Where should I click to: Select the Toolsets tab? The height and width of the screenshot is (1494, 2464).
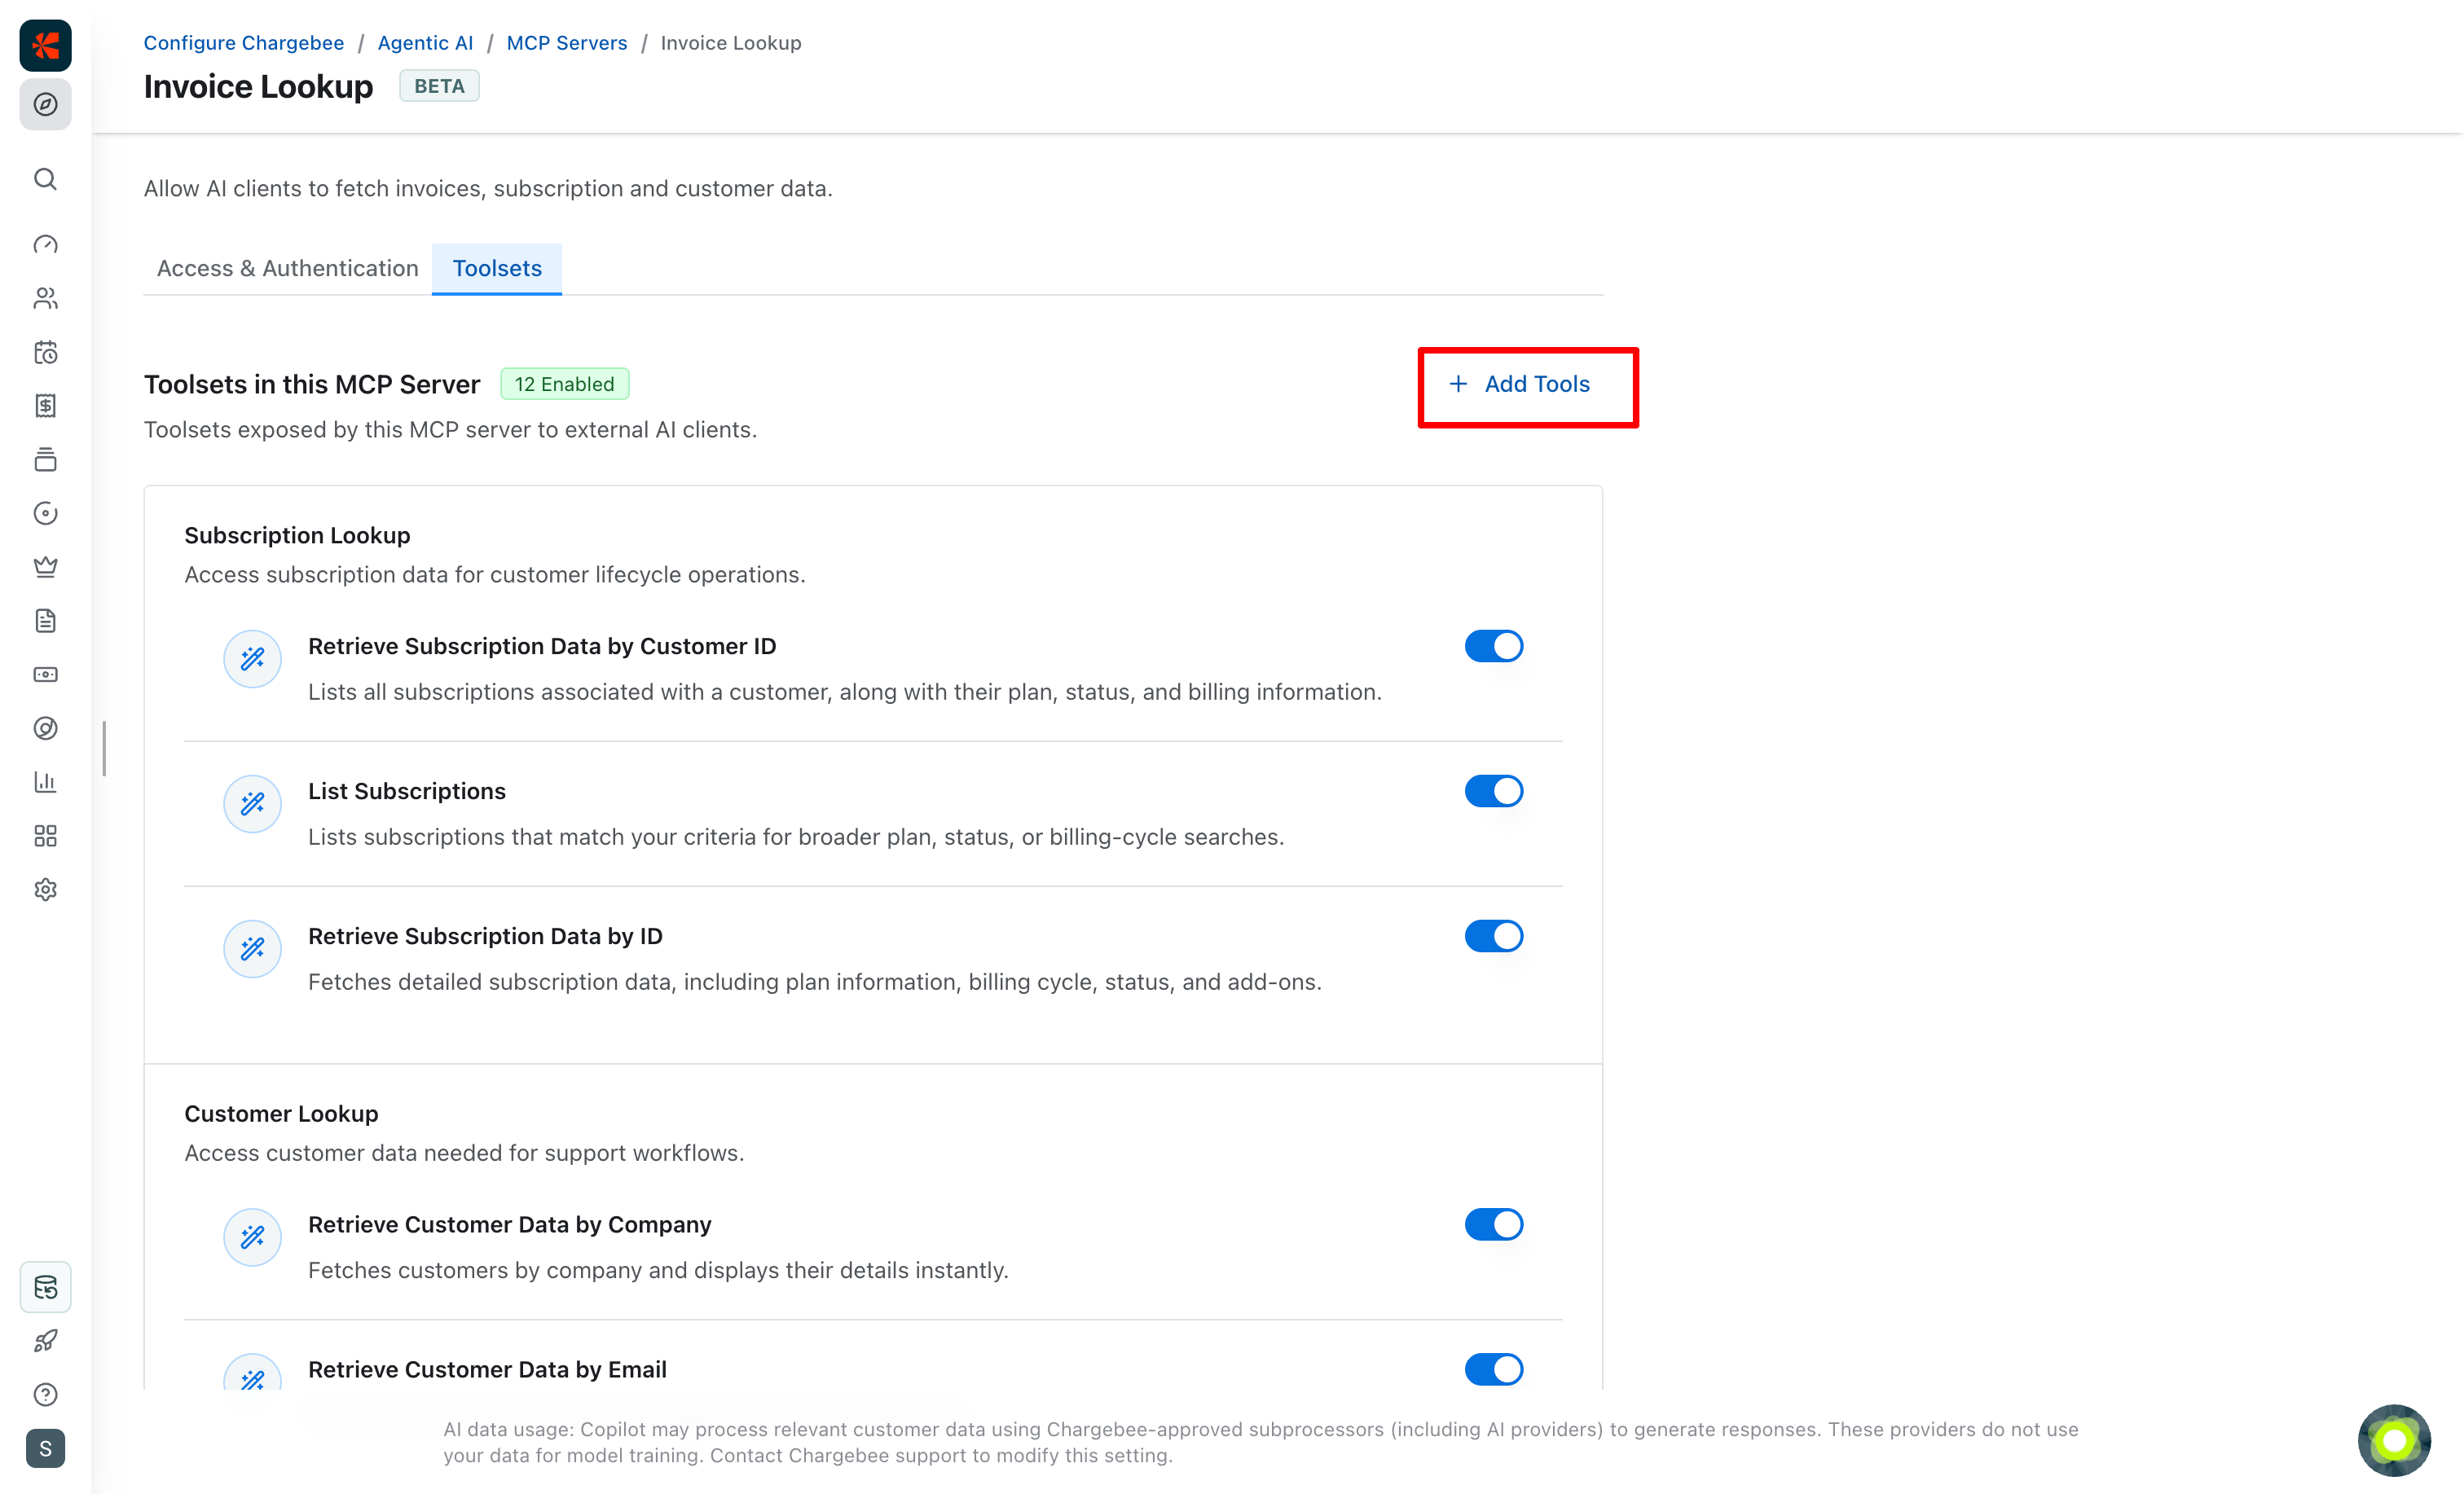point(497,268)
